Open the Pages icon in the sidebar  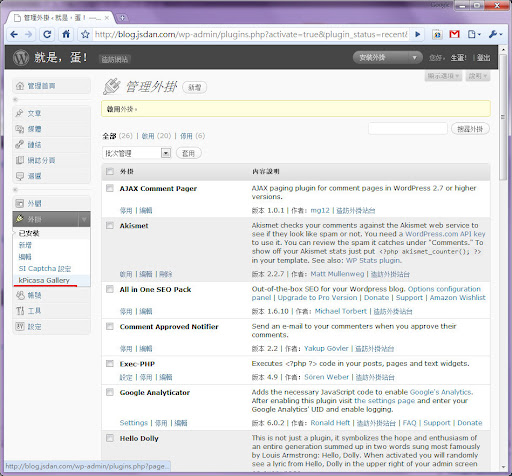[20, 160]
